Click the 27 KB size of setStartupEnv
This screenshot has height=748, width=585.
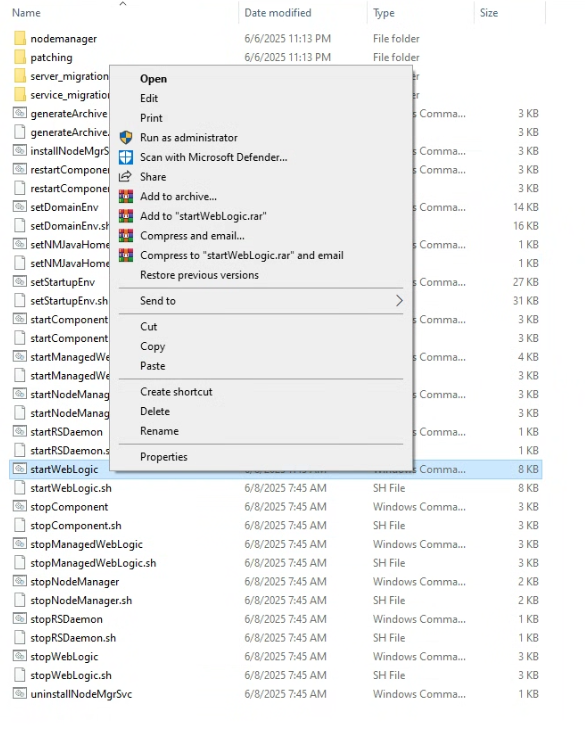pyautogui.click(x=526, y=282)
